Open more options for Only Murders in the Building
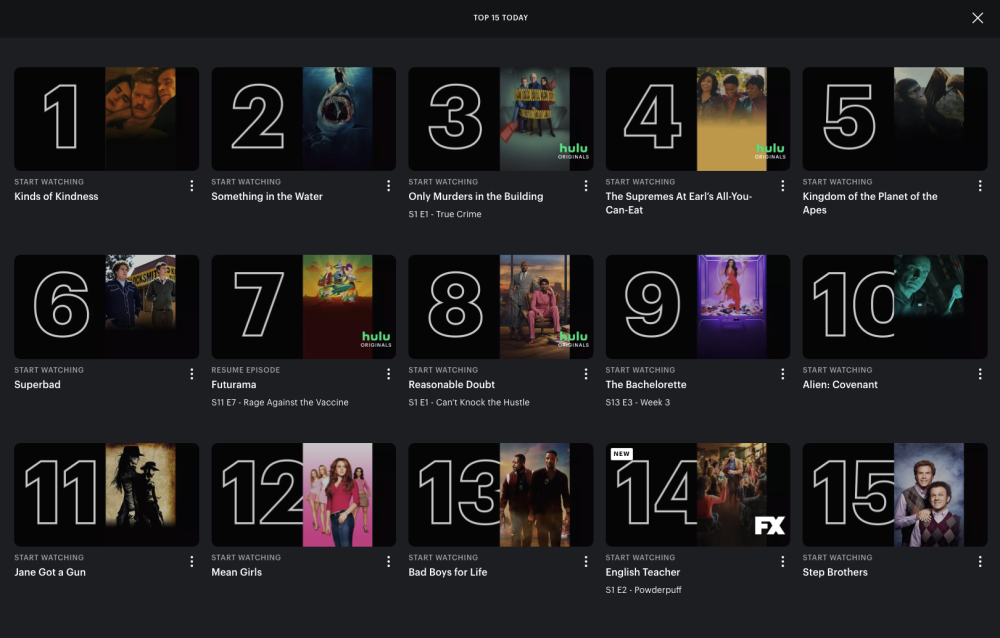Image resolution: width=1000 pixels, height=638 pixels. pyautogui.click(x=585, y=186)
